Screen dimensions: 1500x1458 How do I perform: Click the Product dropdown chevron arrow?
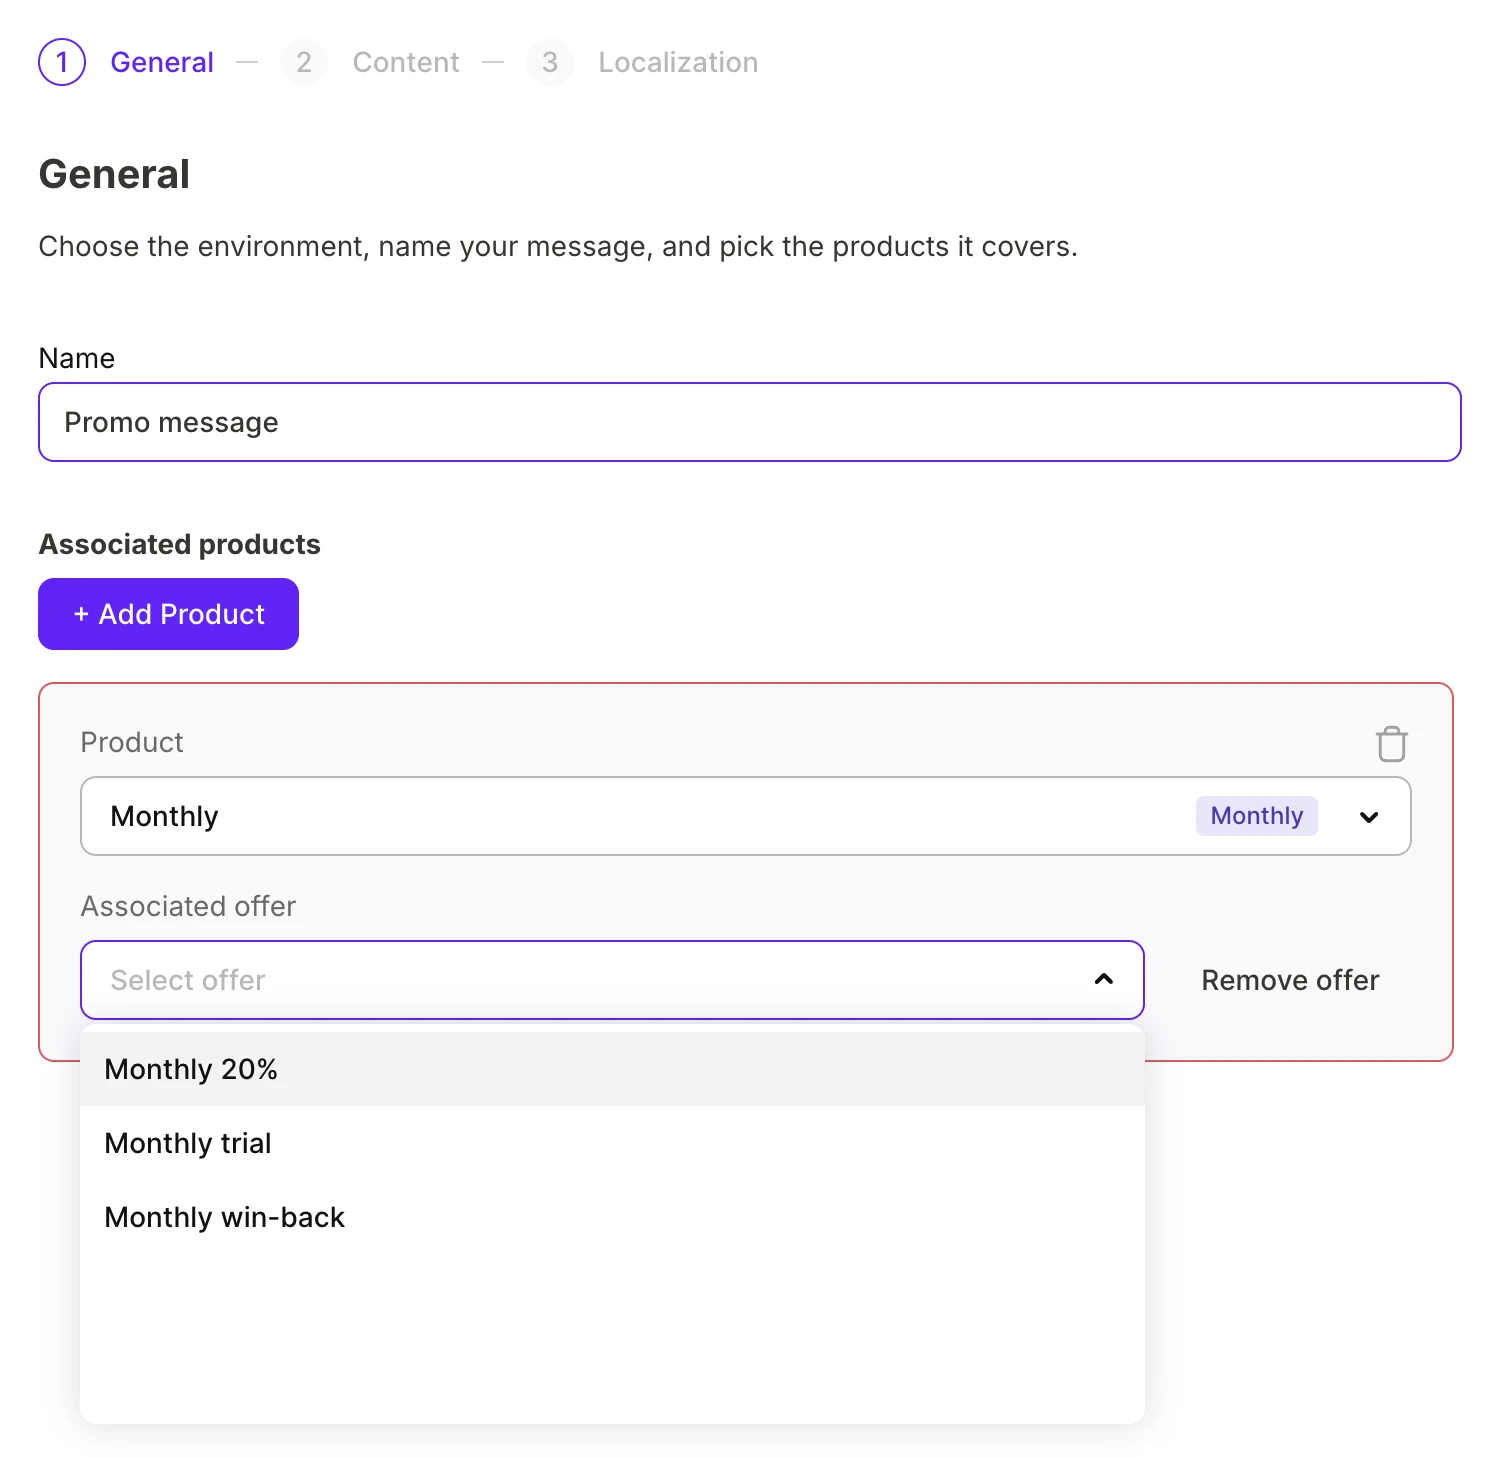click(1369, 817)
